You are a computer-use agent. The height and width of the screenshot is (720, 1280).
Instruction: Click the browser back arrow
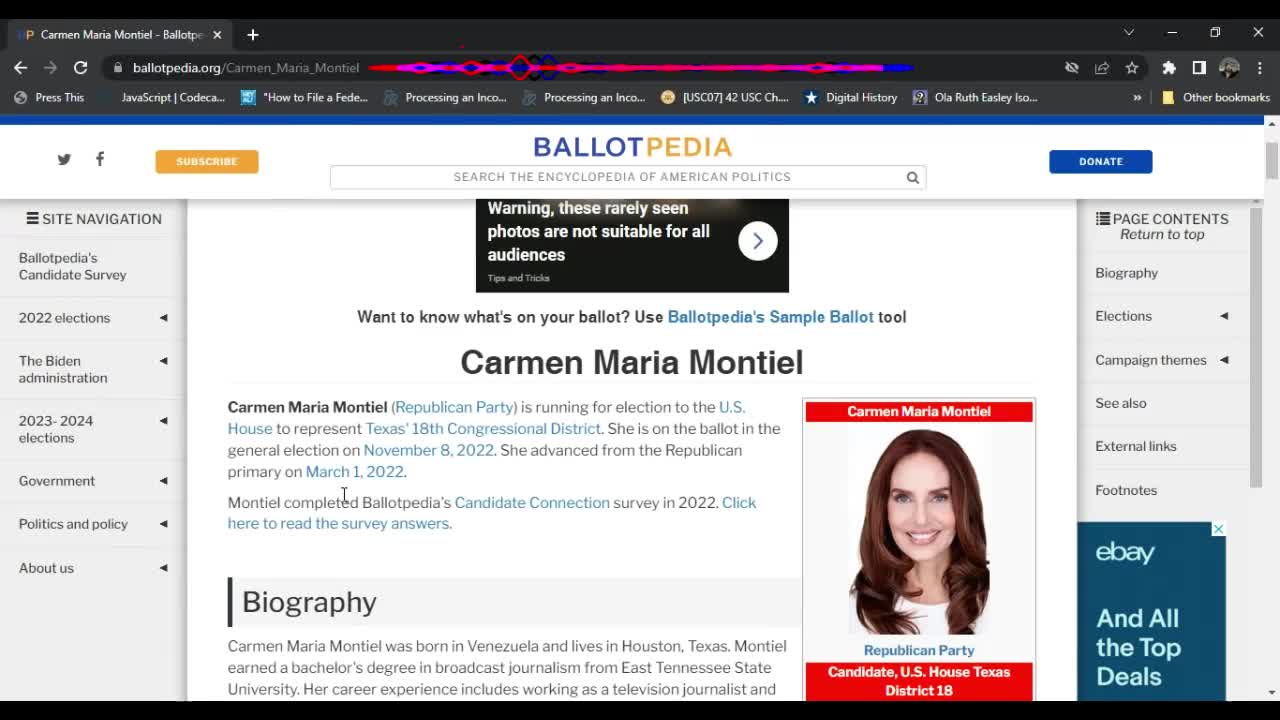(20, 67)
